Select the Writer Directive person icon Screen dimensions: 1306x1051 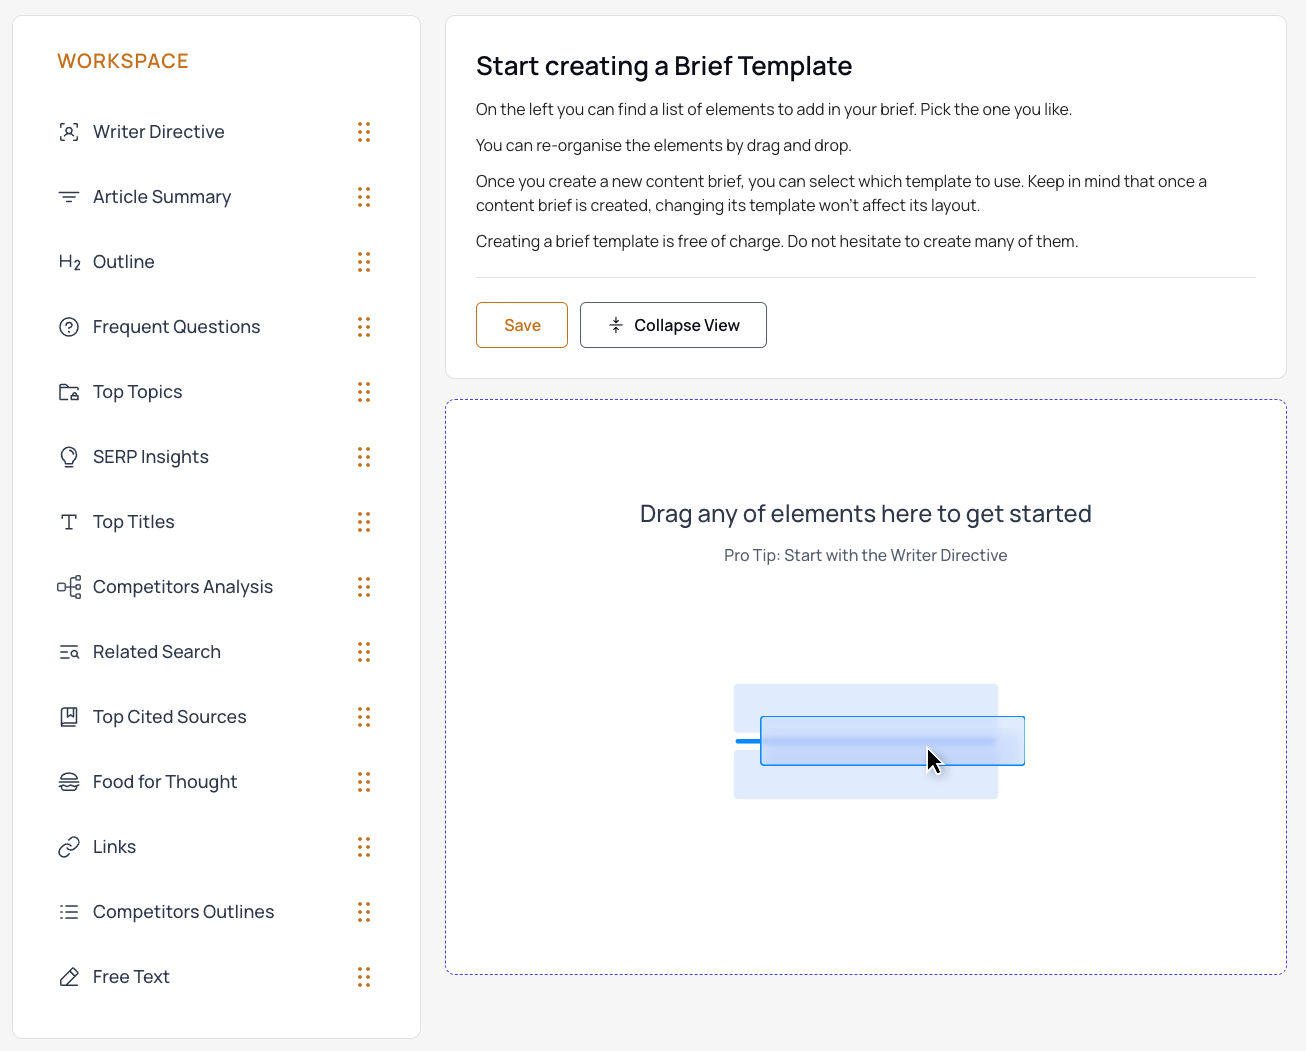(68, 131)
